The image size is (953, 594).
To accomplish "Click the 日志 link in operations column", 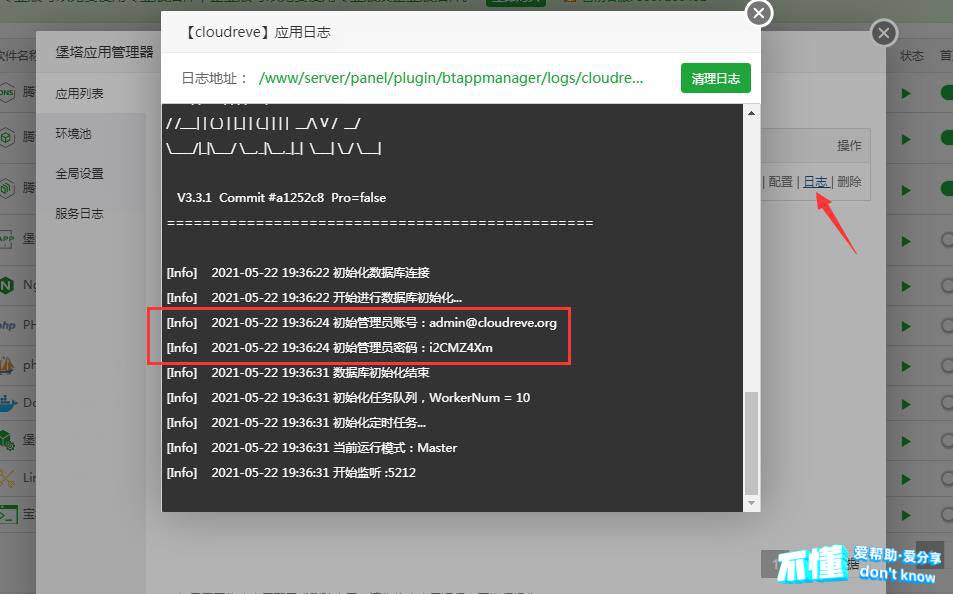I will [815, 182].
